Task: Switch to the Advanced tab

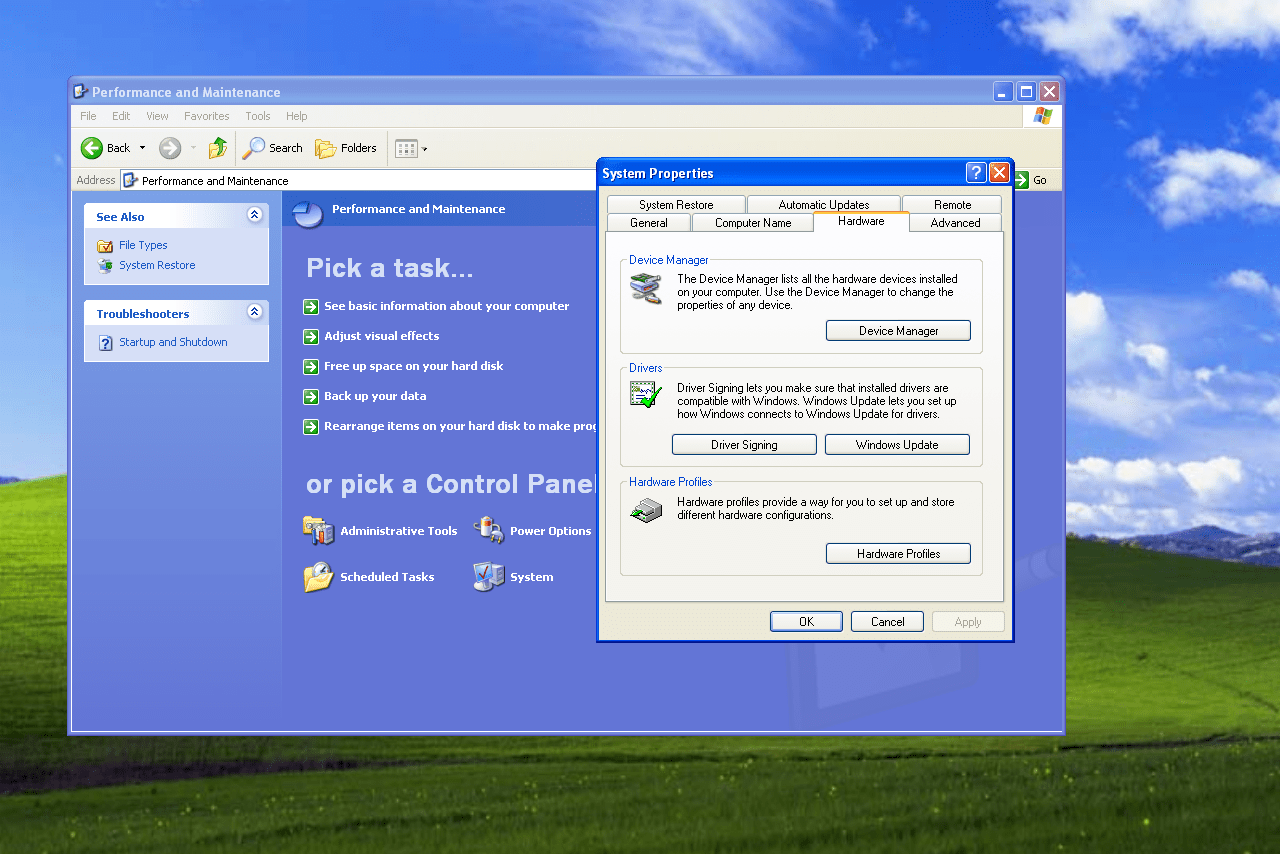Action: [x=956, y=222]
